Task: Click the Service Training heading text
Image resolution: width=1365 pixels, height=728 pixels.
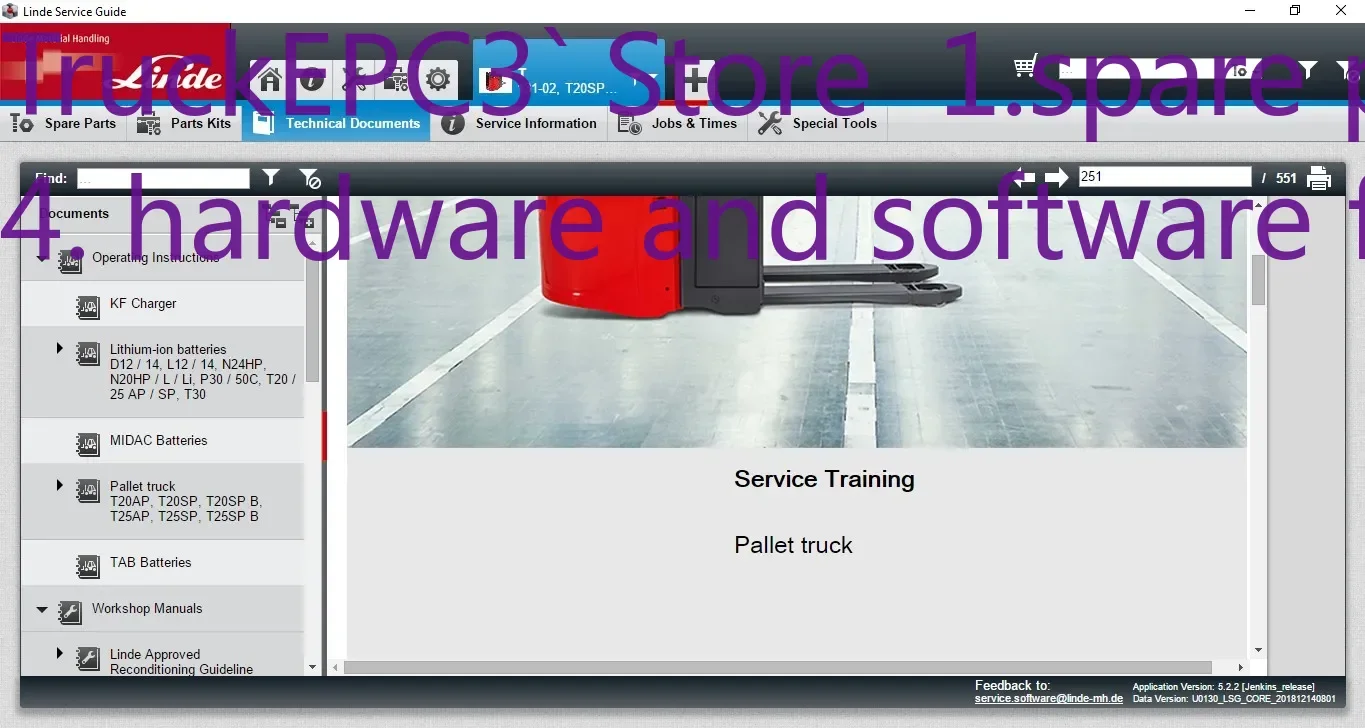Action: coord(824,479)
